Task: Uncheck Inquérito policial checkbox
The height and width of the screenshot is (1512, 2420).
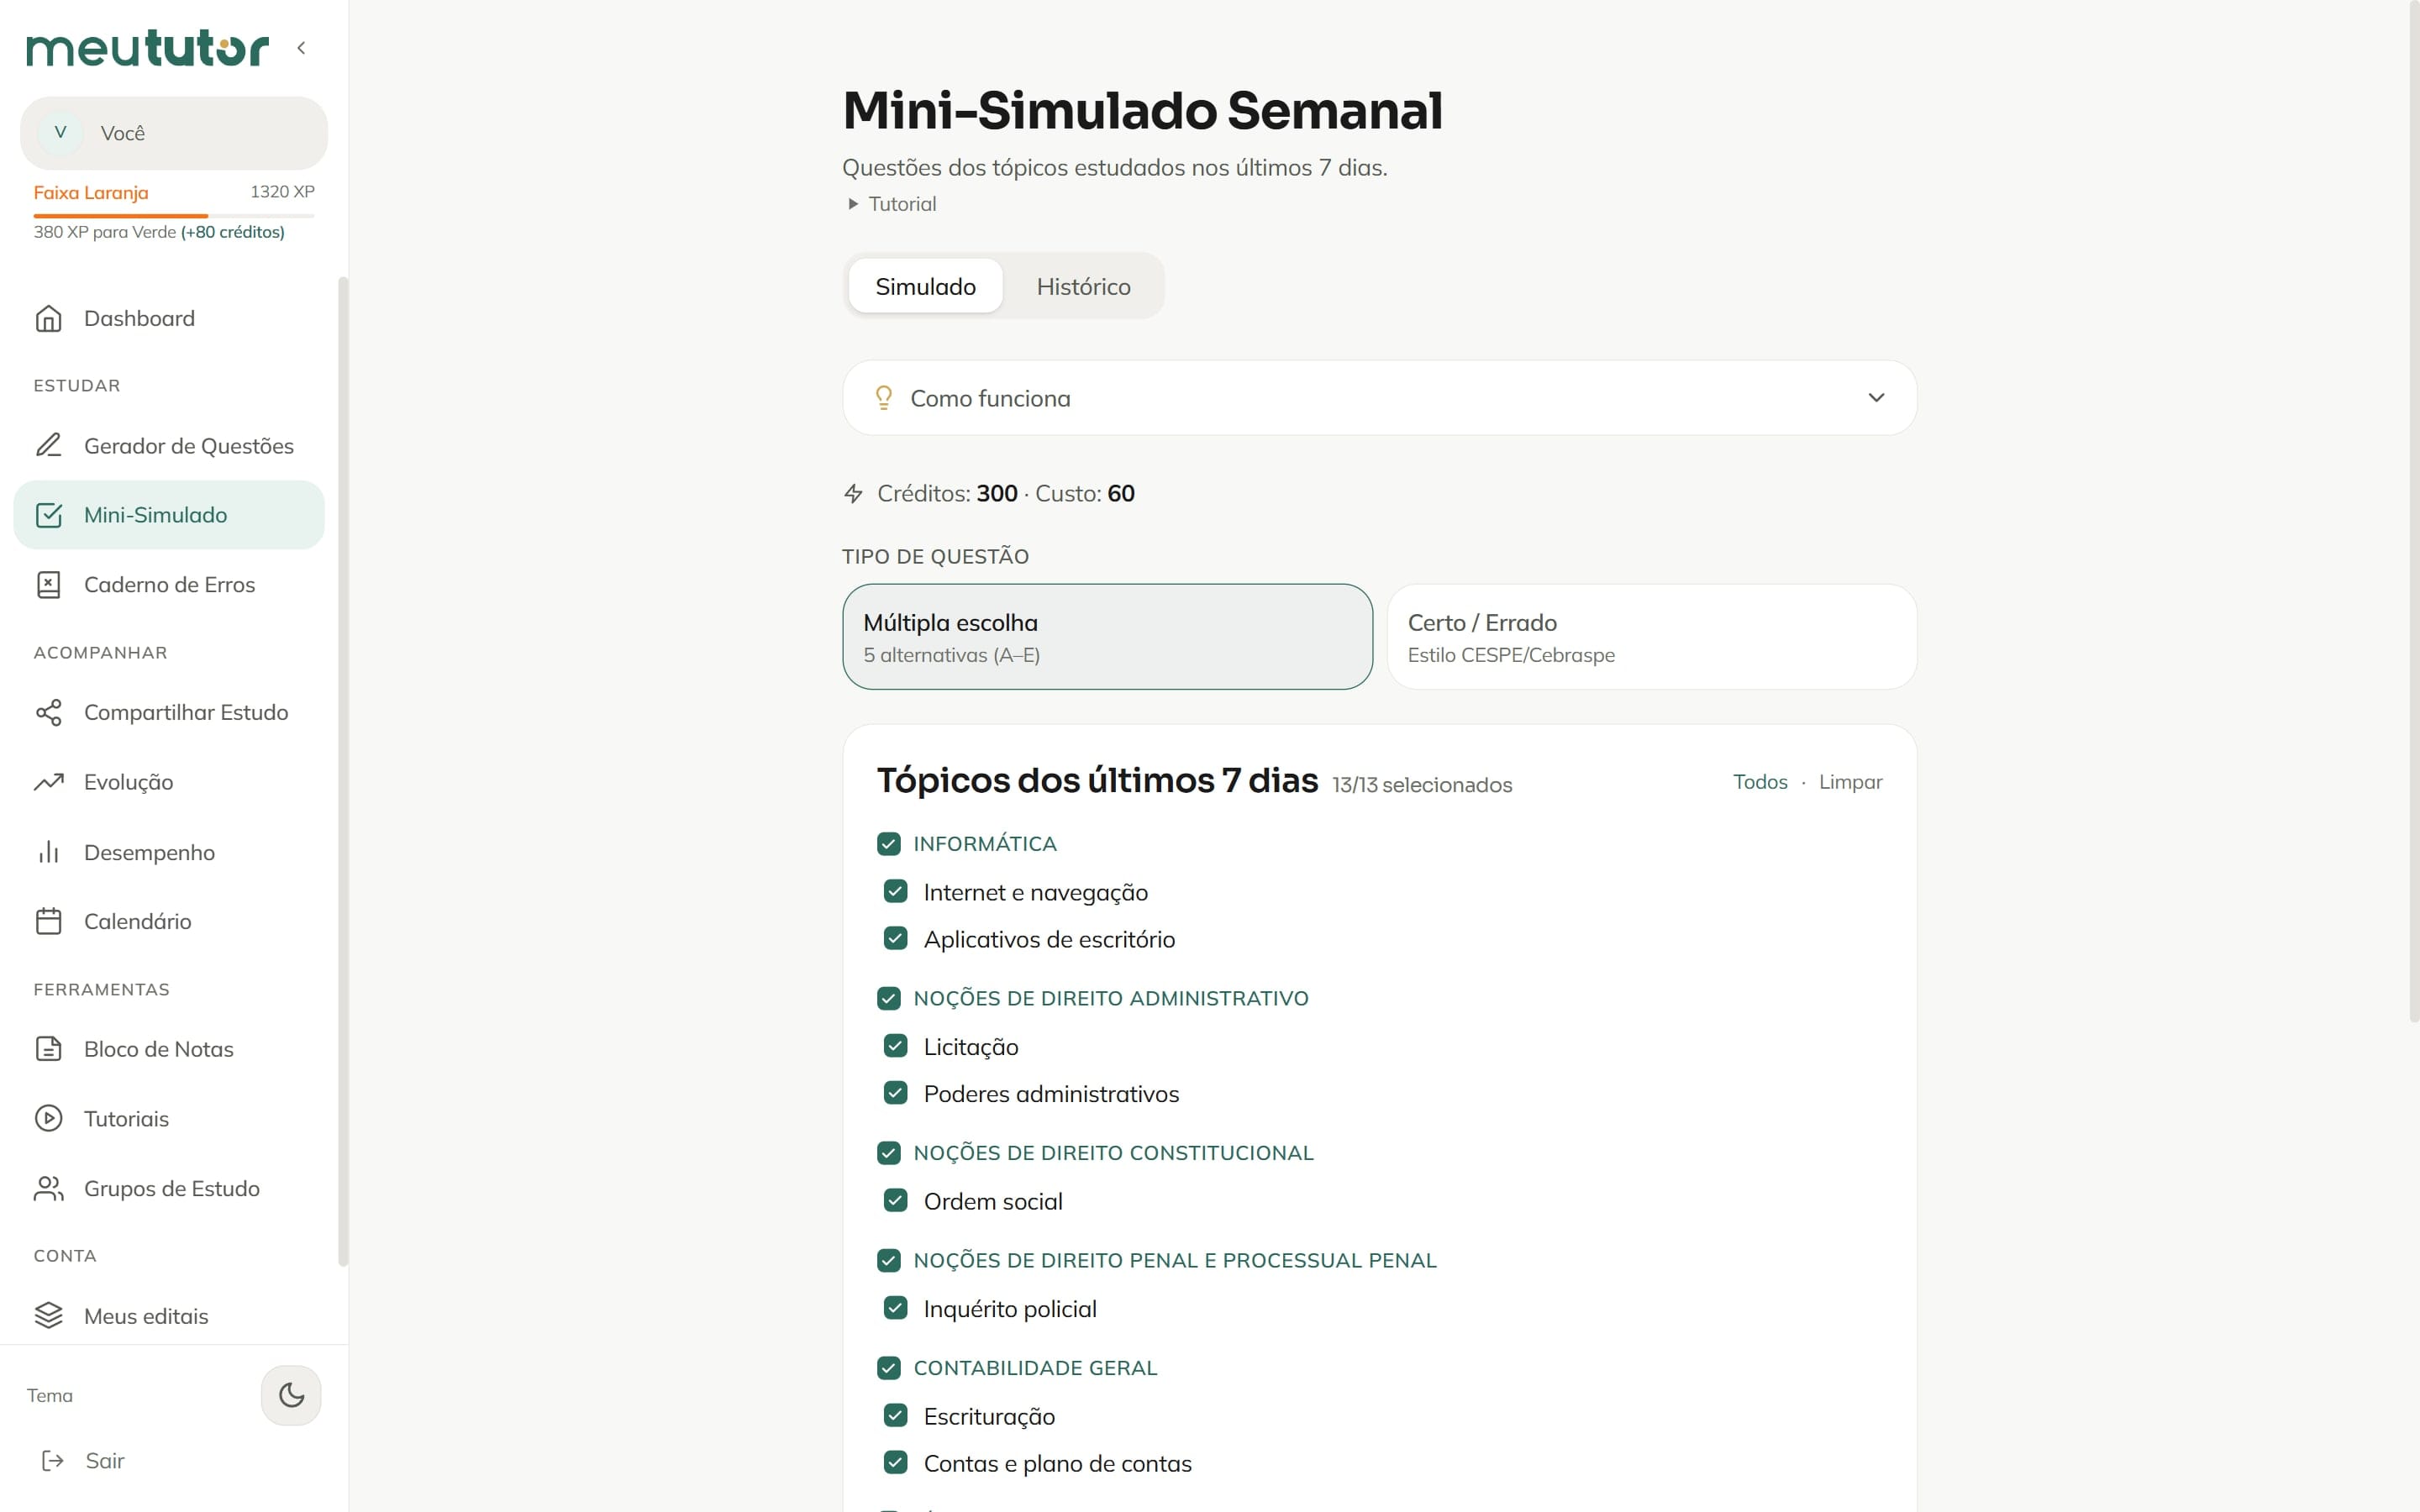Action: [x=896, y=1308]
